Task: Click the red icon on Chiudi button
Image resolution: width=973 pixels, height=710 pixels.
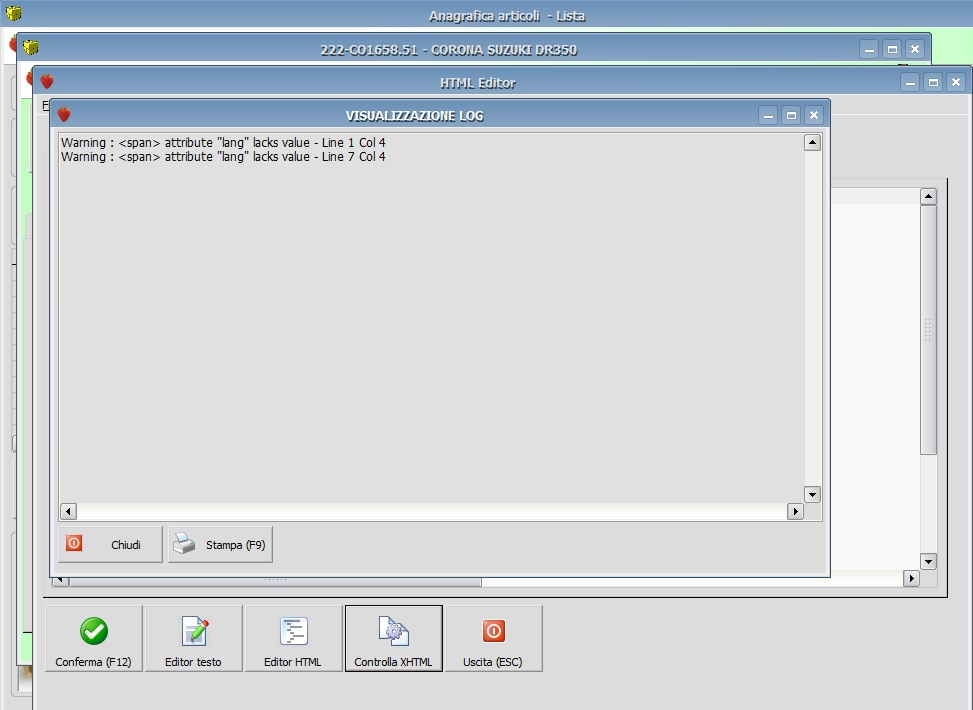Action: coord(74,543)
